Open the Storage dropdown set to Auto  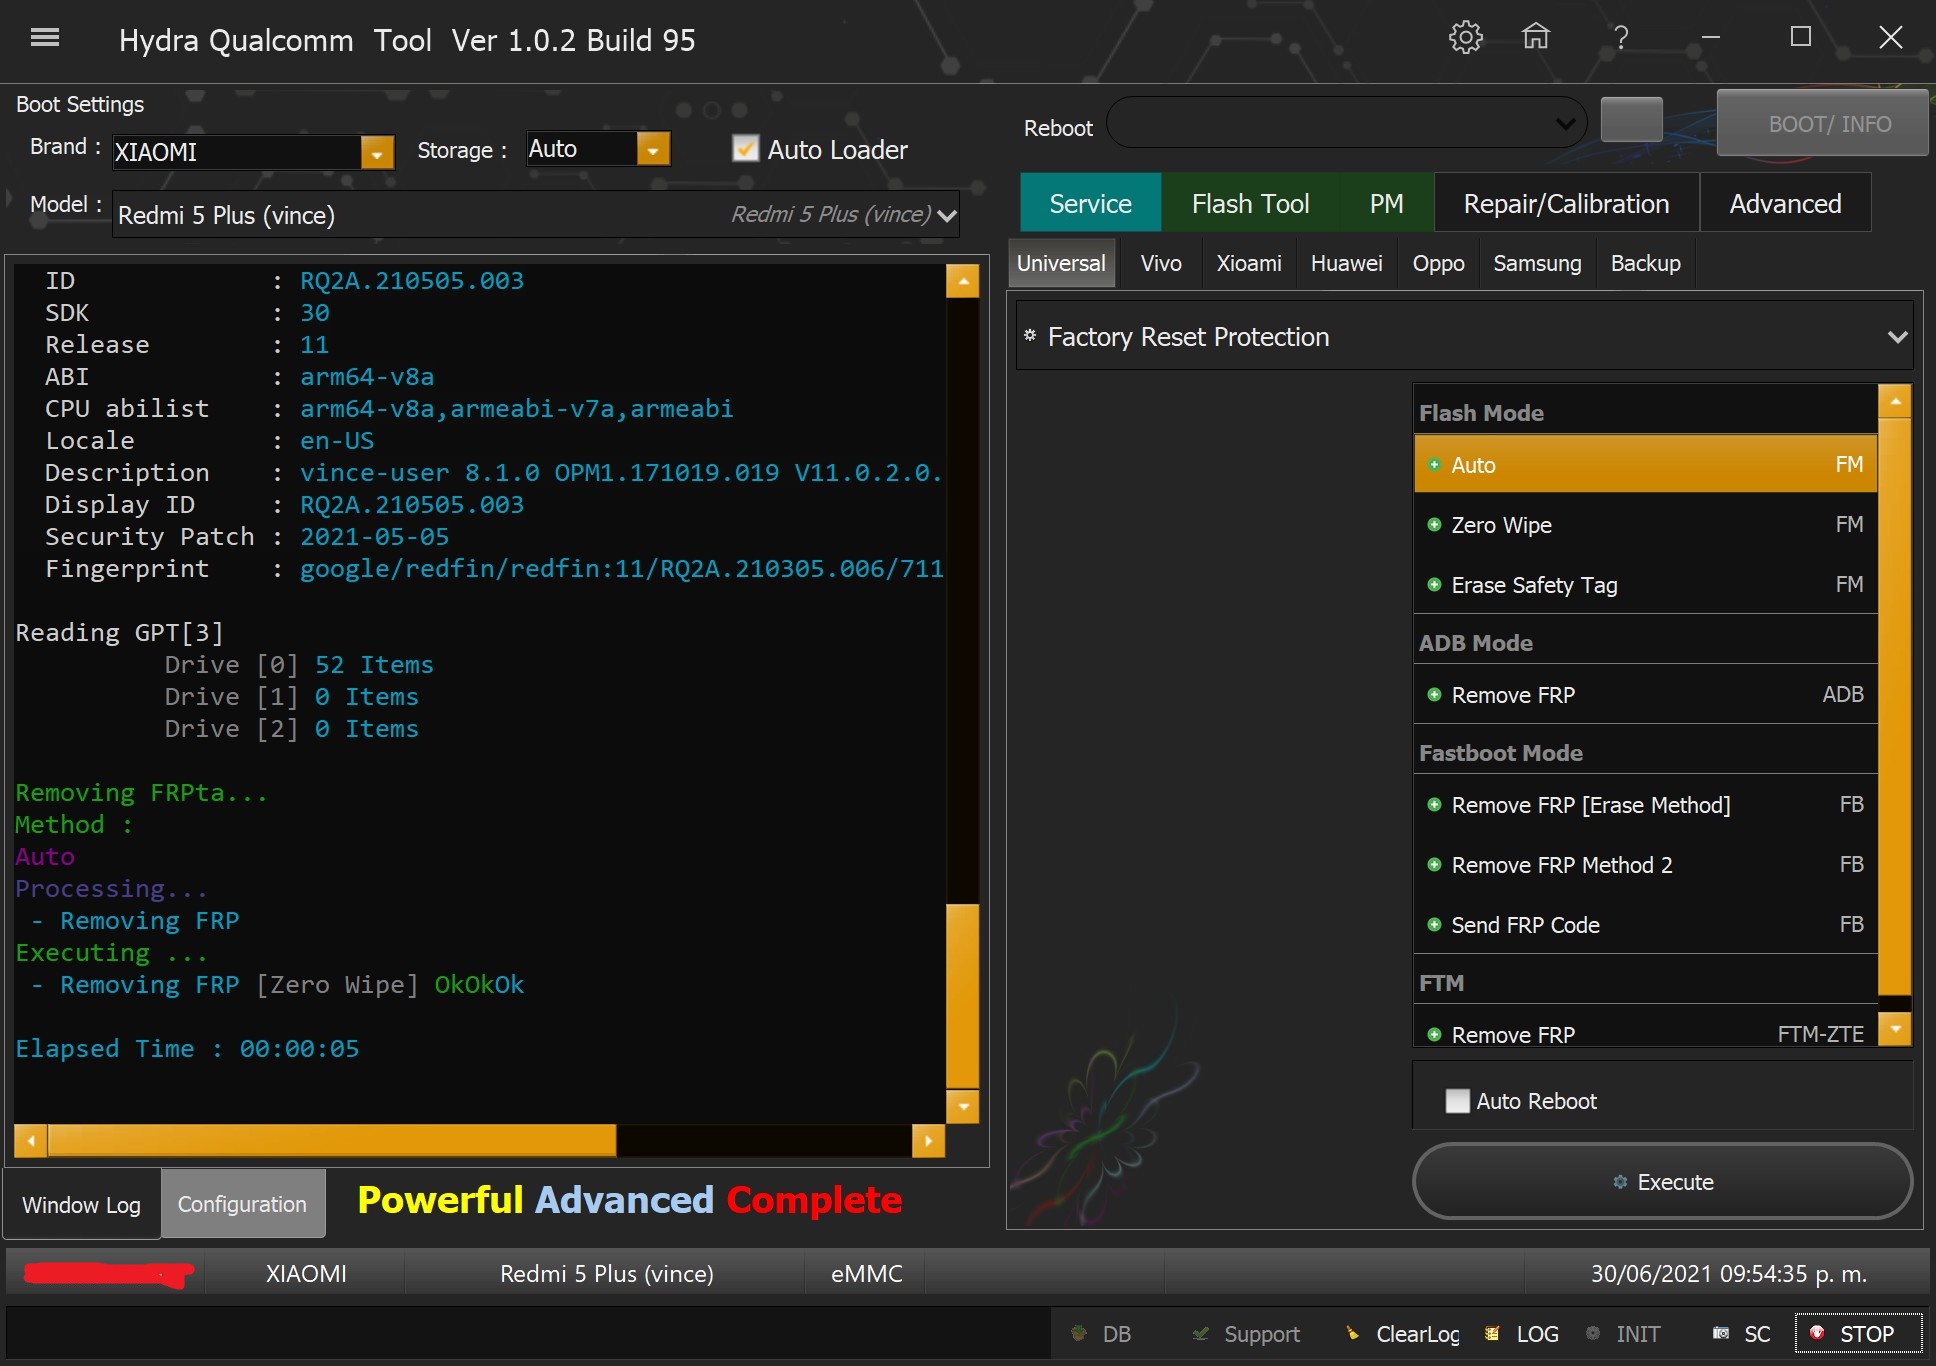click(652, 150)
